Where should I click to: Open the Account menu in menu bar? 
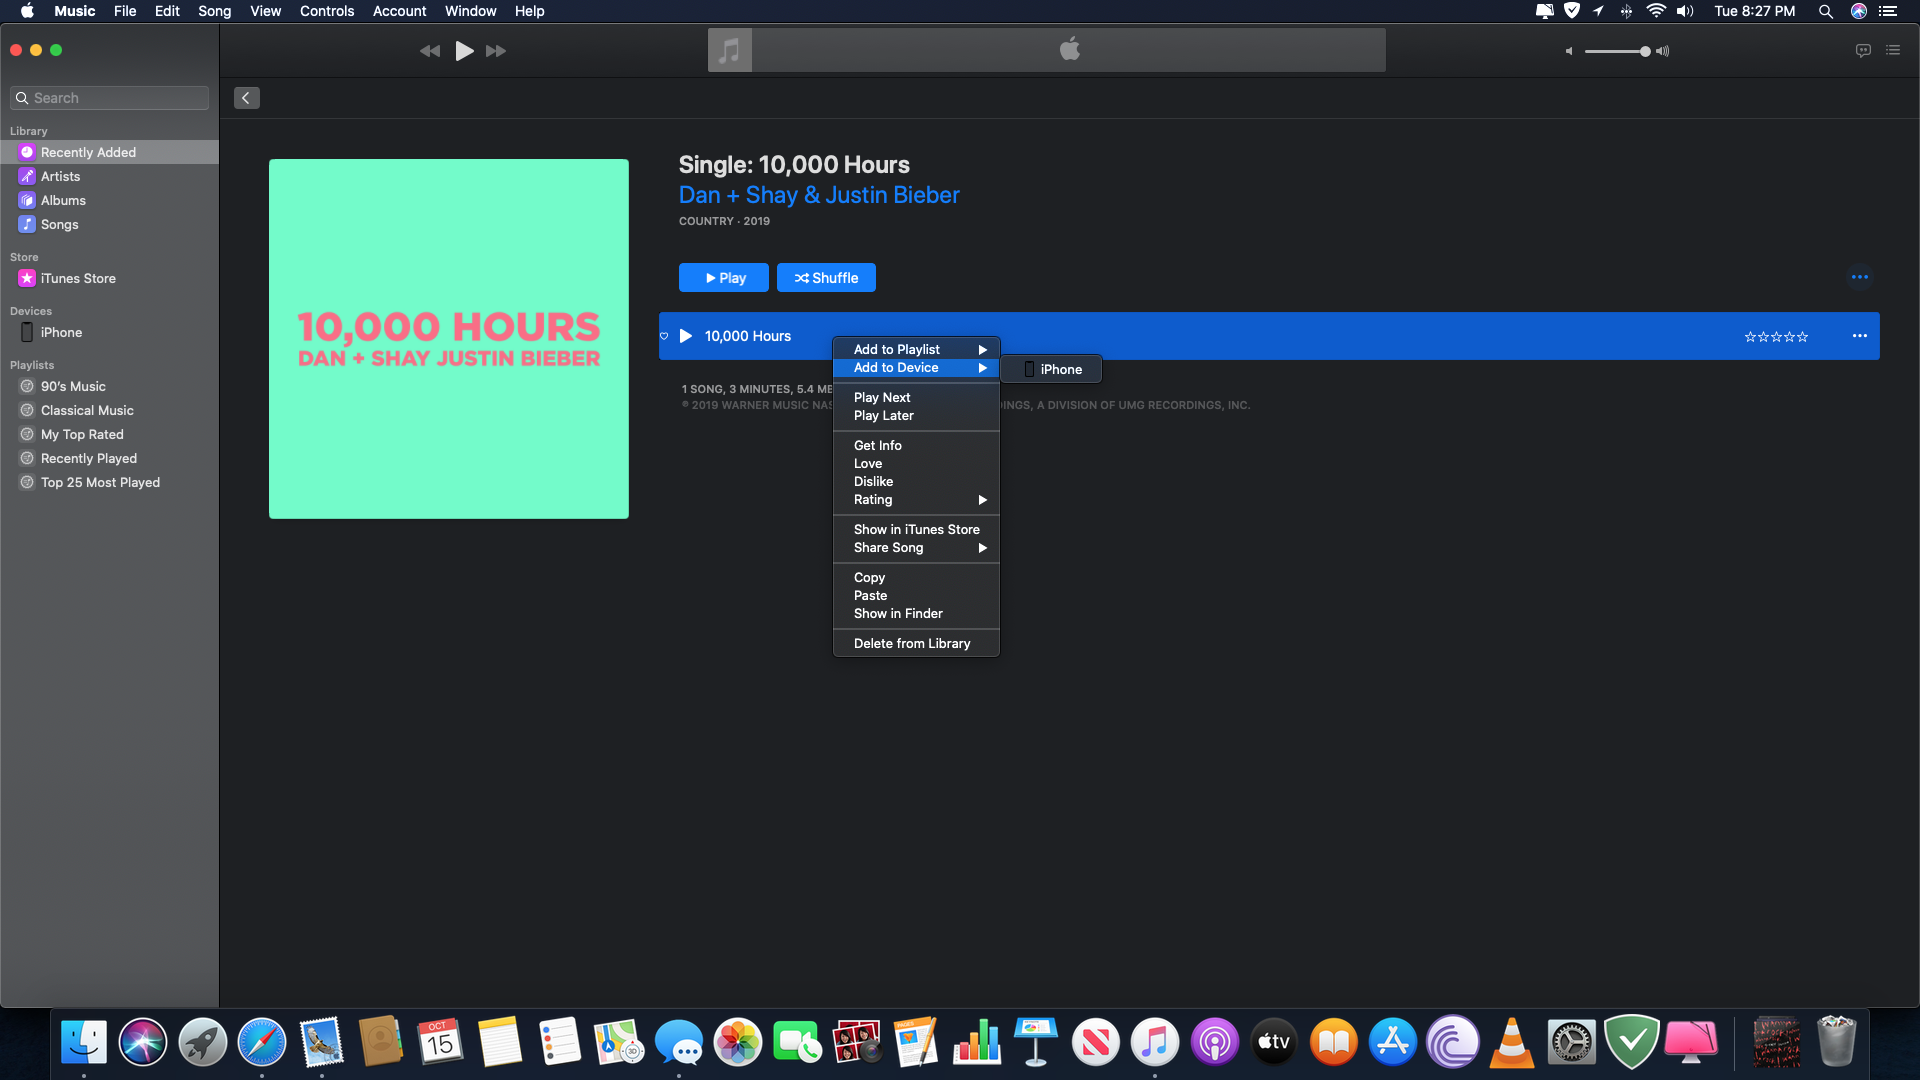coord(399,11)
